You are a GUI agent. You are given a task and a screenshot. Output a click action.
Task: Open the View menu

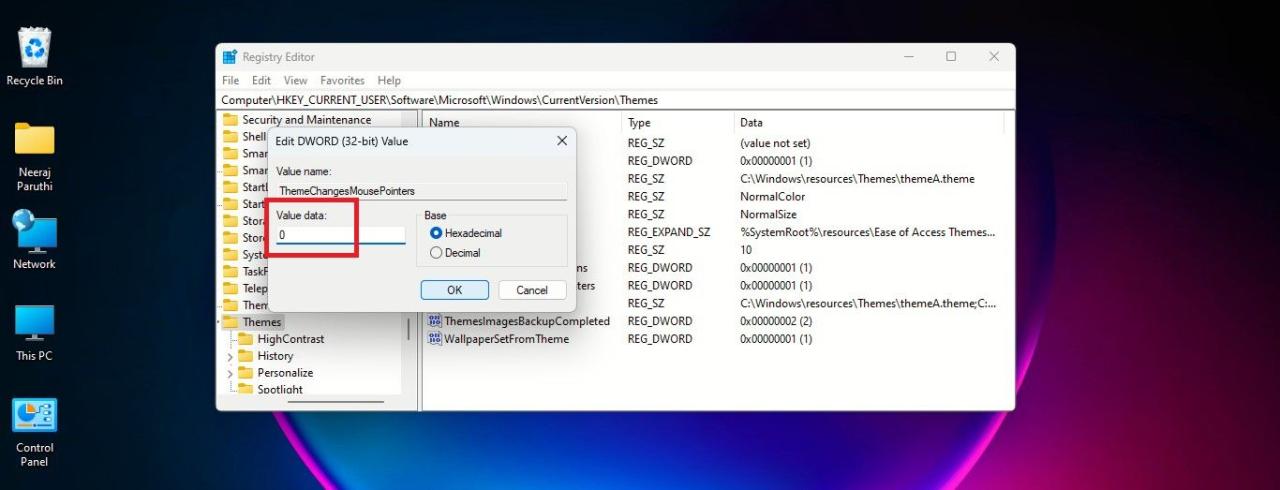[295, 80]
